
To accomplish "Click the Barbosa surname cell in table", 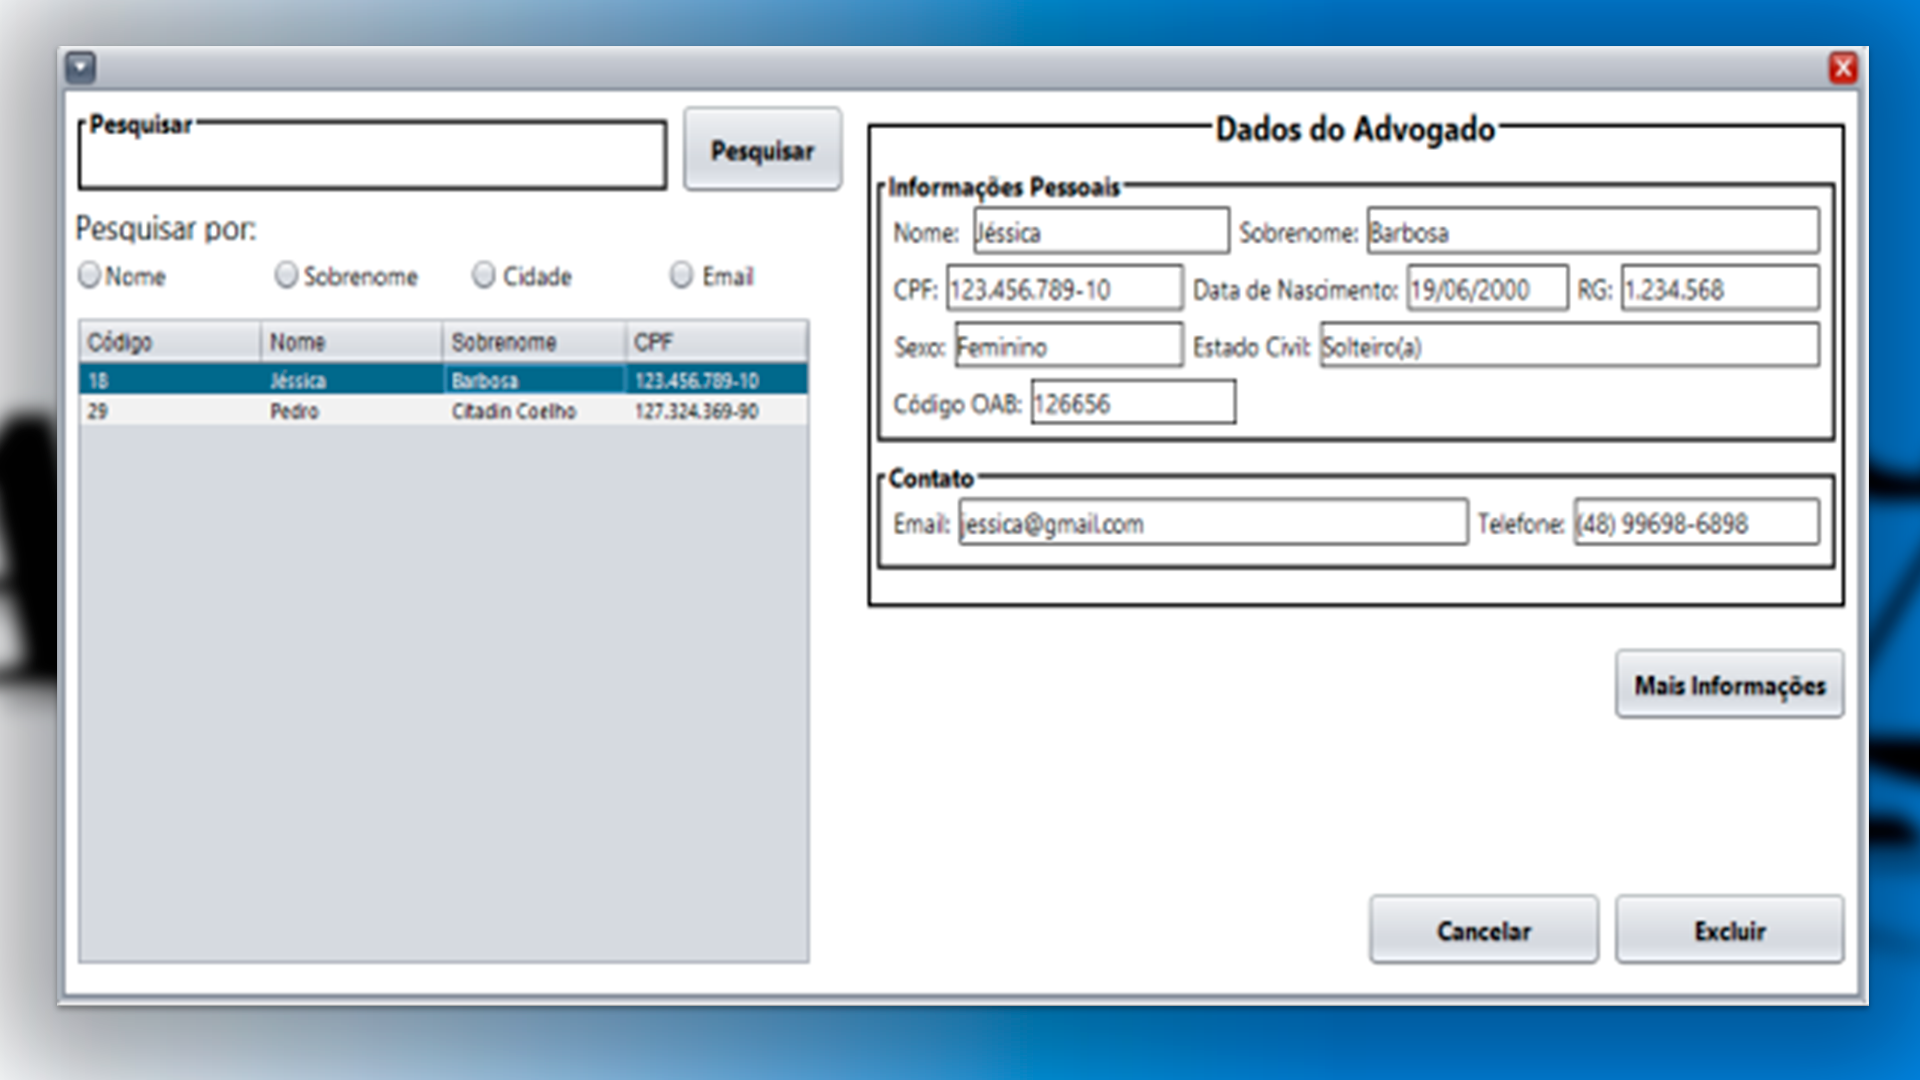I will 534,380.
